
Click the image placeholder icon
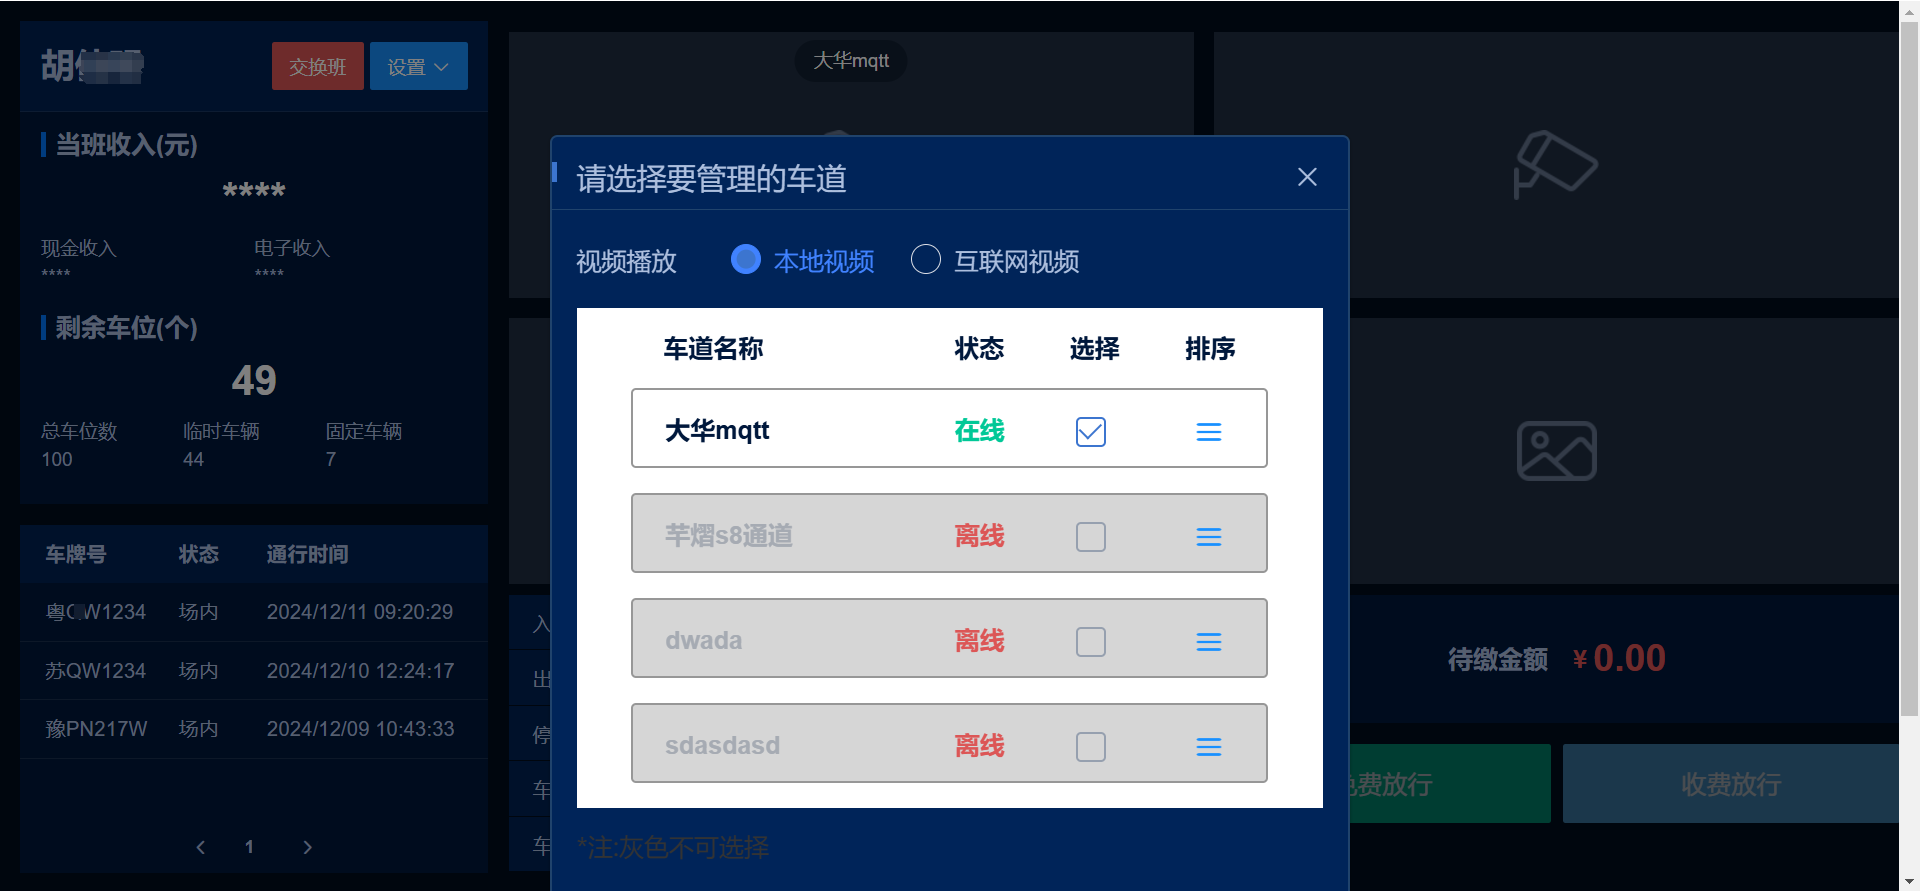point(1557,451)
